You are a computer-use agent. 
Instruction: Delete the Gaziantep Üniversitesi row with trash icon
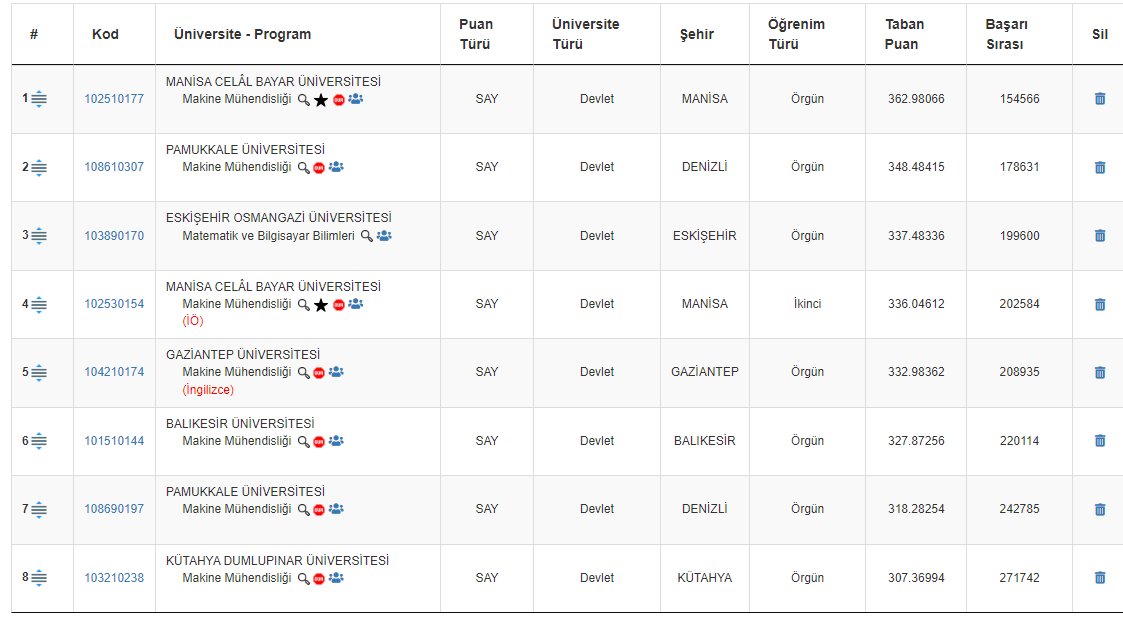click(x=1100, y=372)
